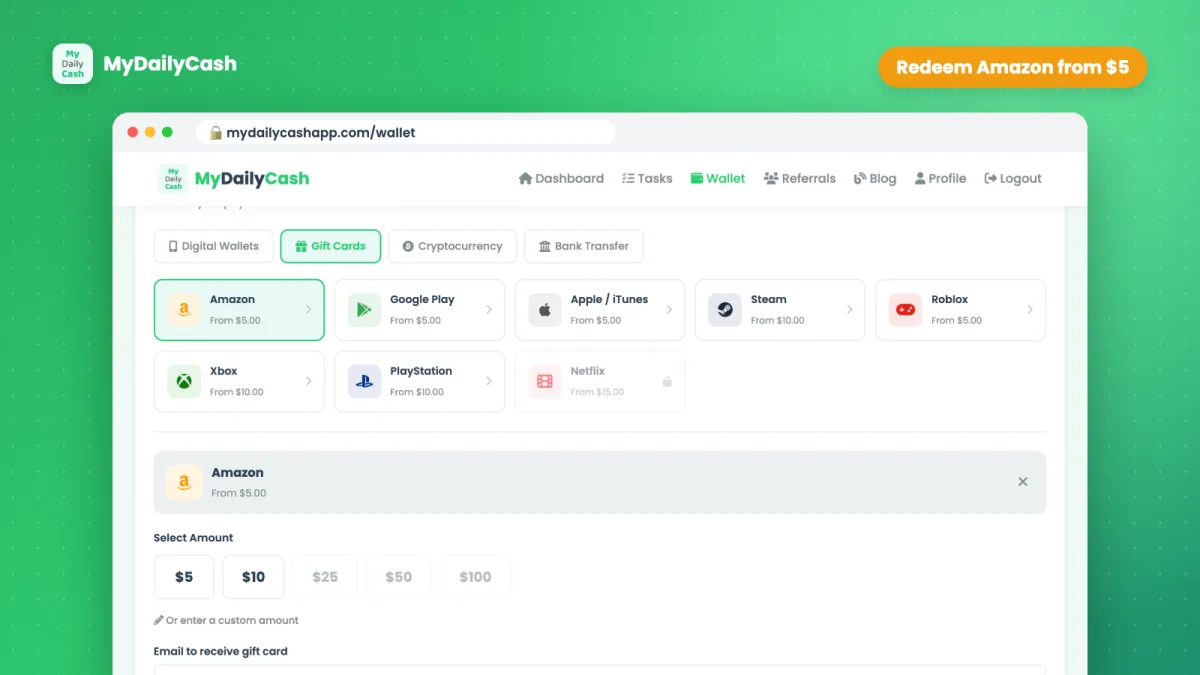1200x675 pixels.
Task: Click the Apple logo icon
Action: [545, 310]
